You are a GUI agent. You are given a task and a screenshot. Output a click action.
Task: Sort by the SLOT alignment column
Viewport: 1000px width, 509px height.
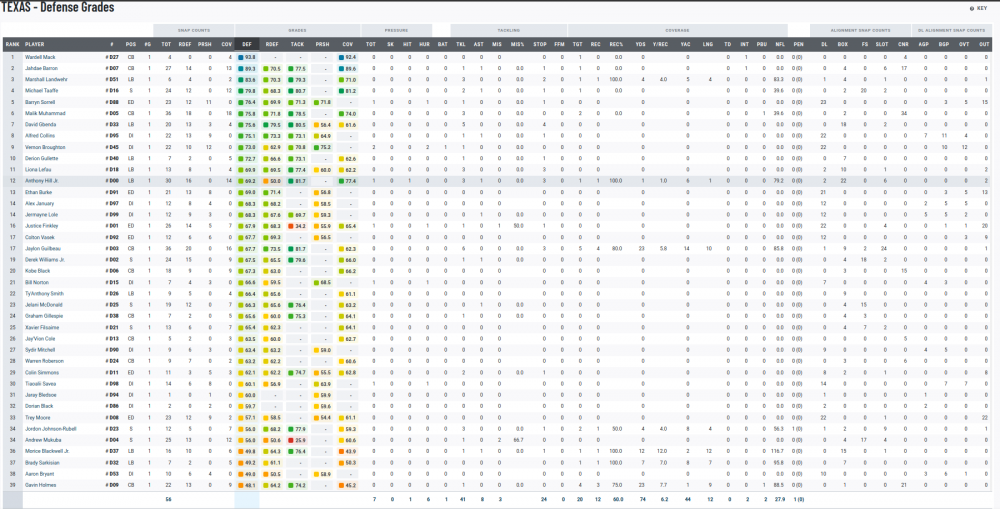pyautogui.click(x=882, y=44)
